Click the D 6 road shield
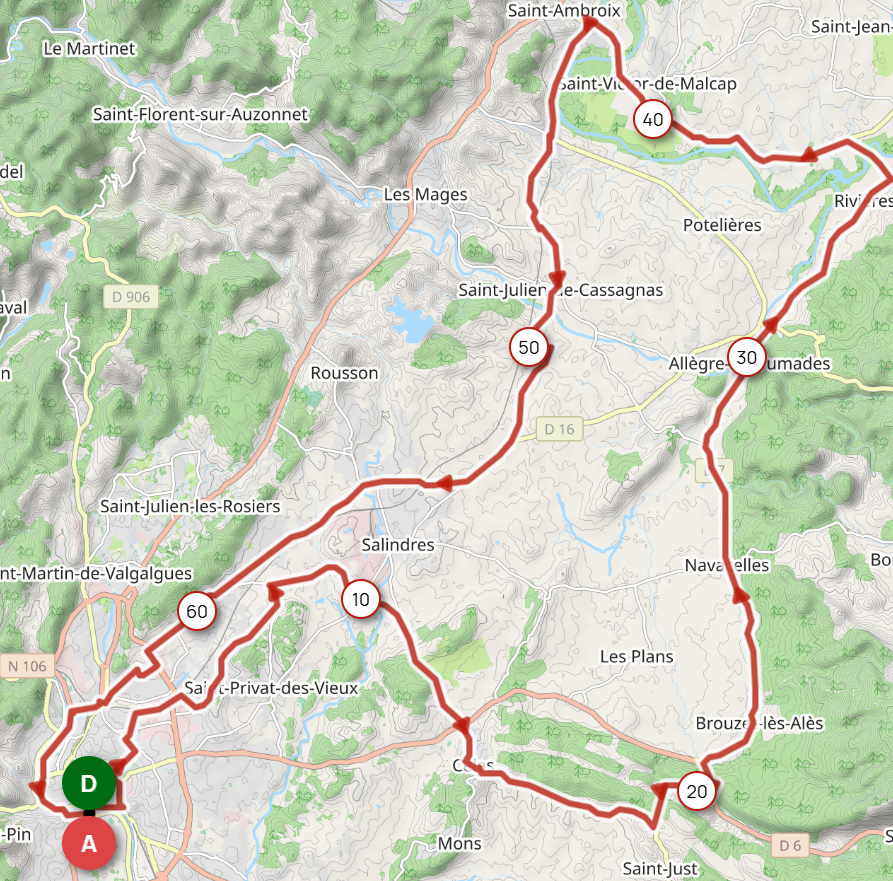The height and width of the screenshot is (881, 893). pos(790,846)
